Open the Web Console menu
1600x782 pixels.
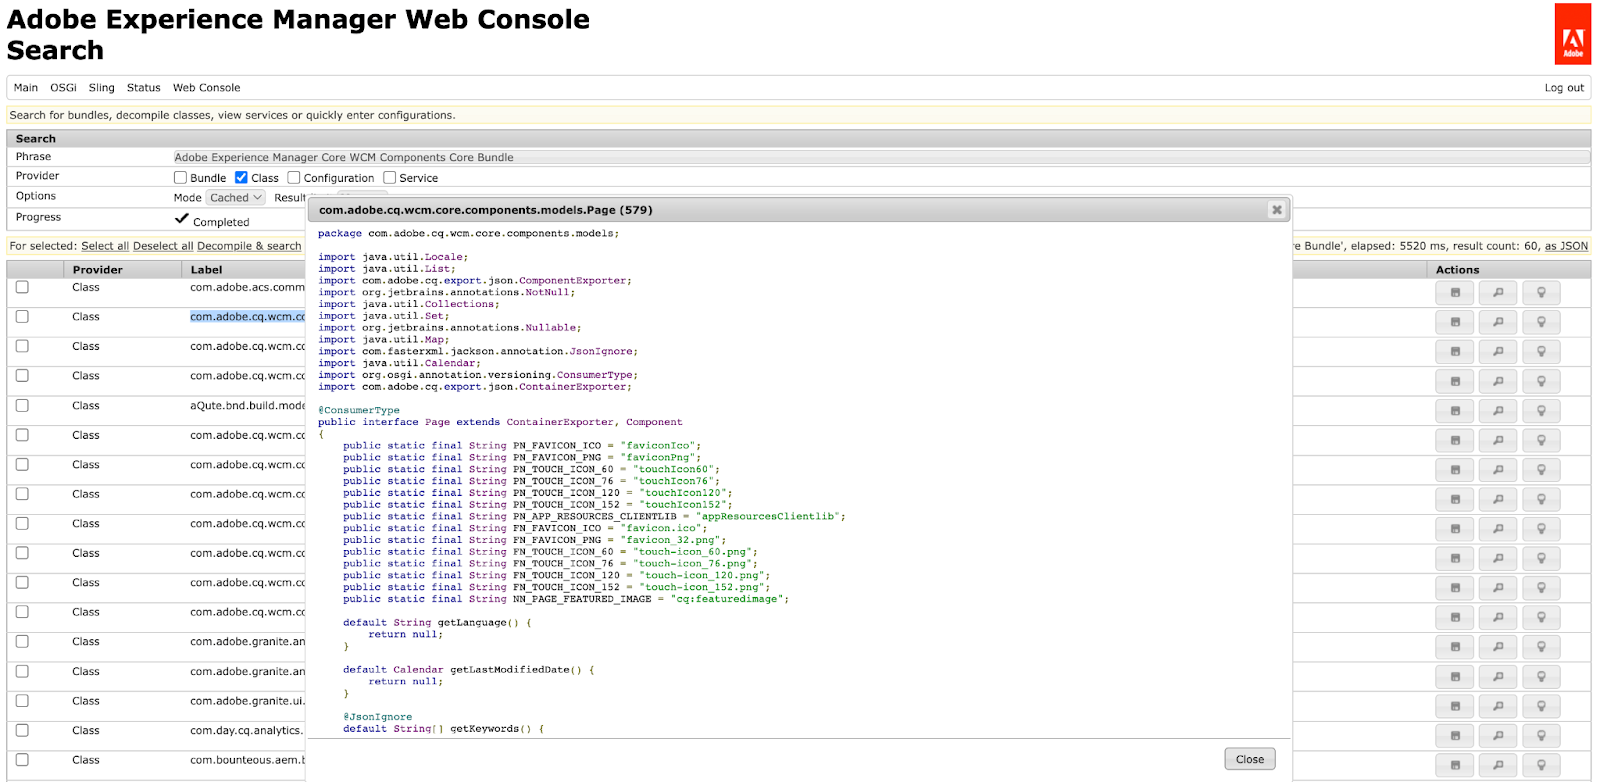pyautogui.click(x=206, y=88)
